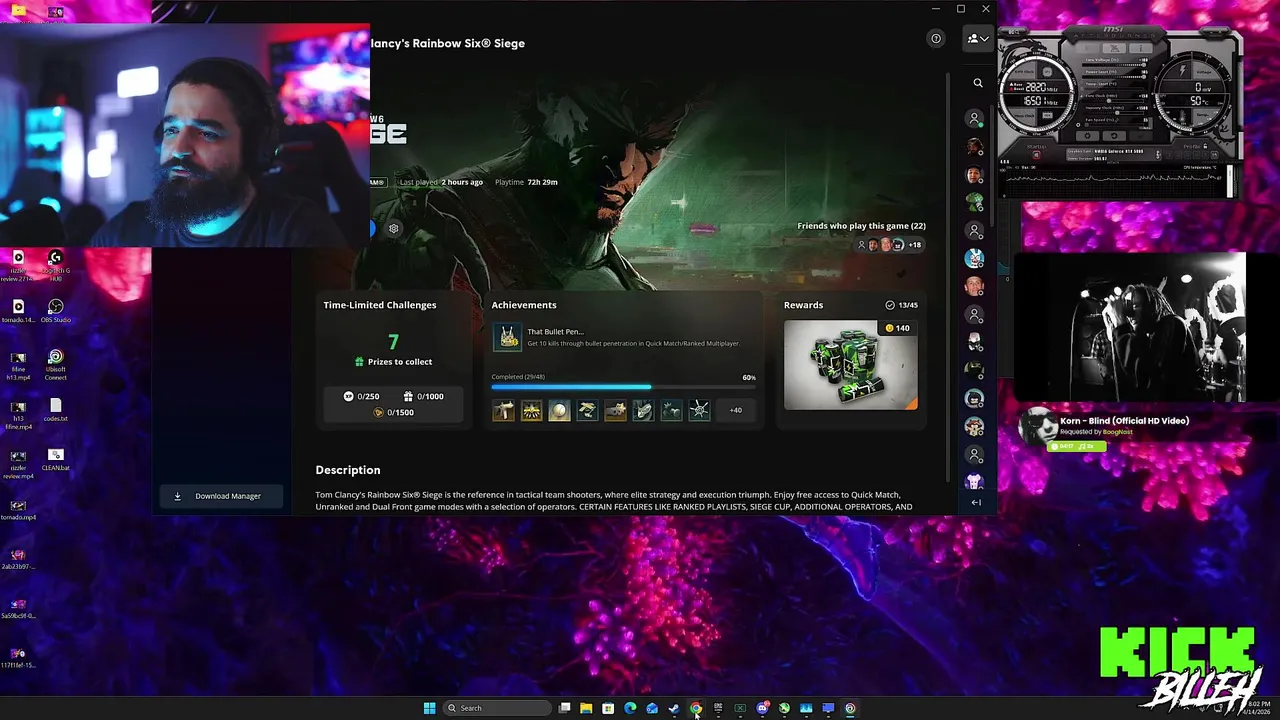
Task: Select CLEAN.bat desktop file
Action: point(55,460)
